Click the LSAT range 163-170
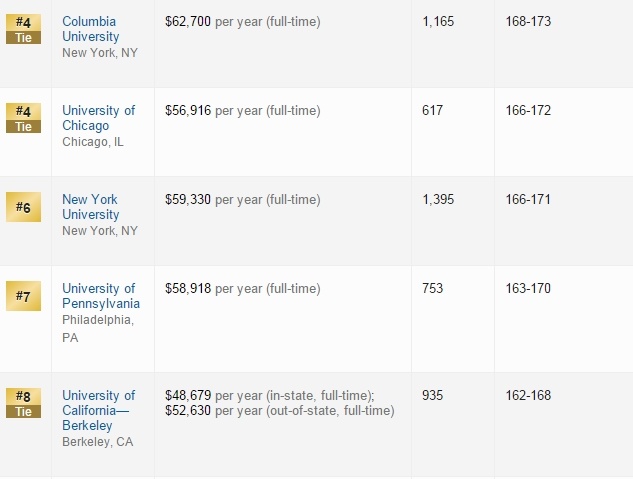 [x=528, y=288]
